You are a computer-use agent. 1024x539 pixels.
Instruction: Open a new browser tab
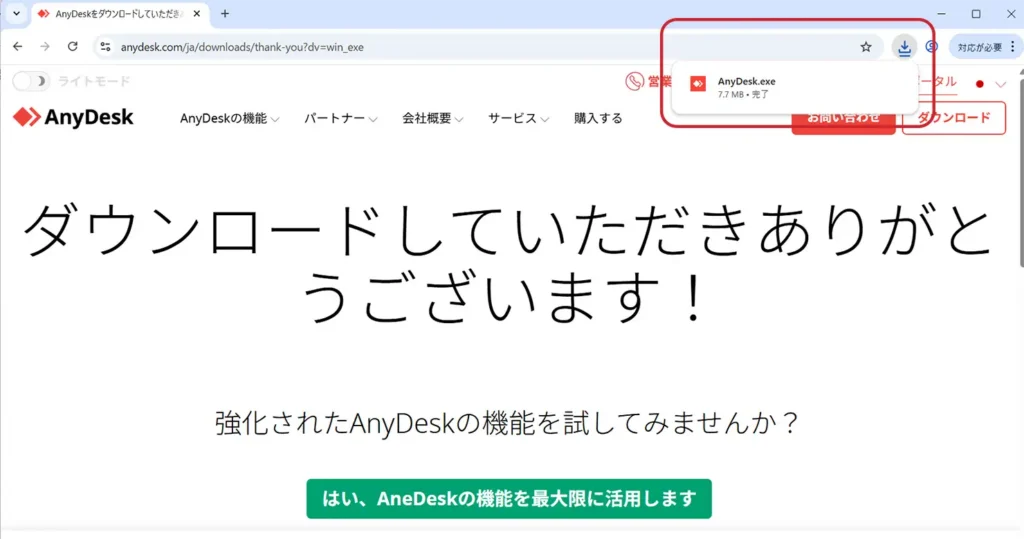pos(225,14)
